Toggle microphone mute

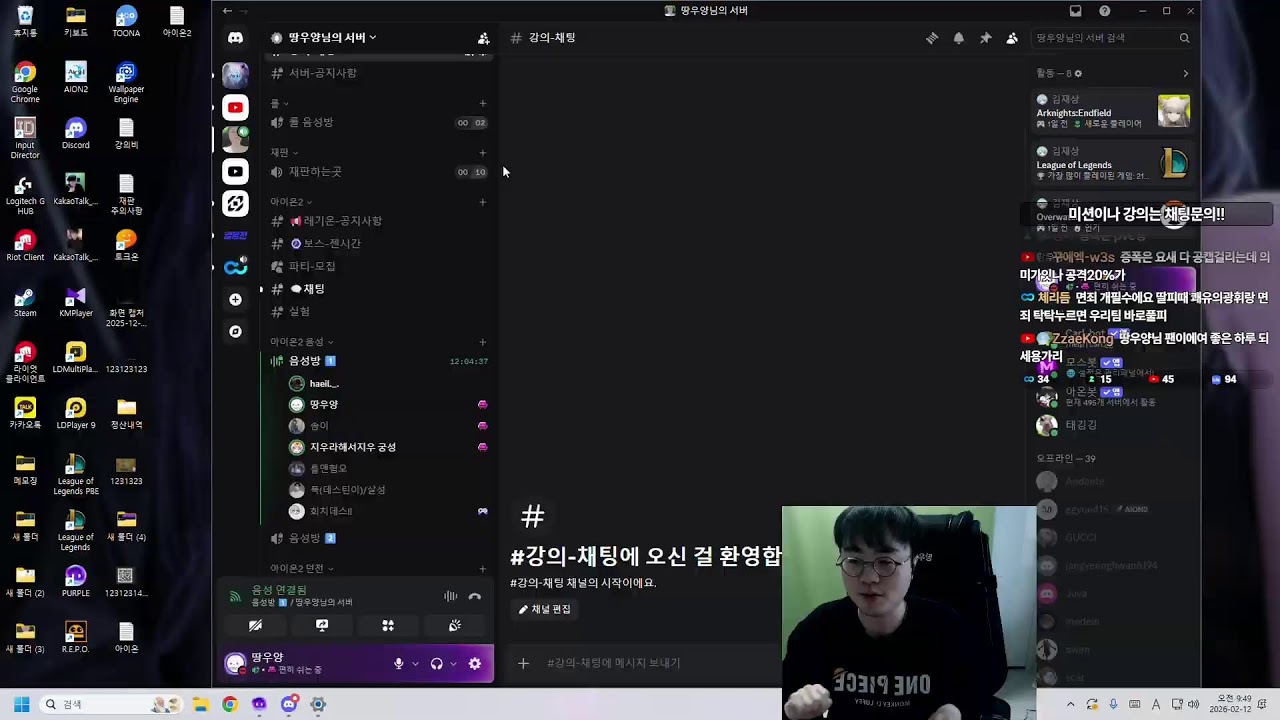tap(399, 663)
